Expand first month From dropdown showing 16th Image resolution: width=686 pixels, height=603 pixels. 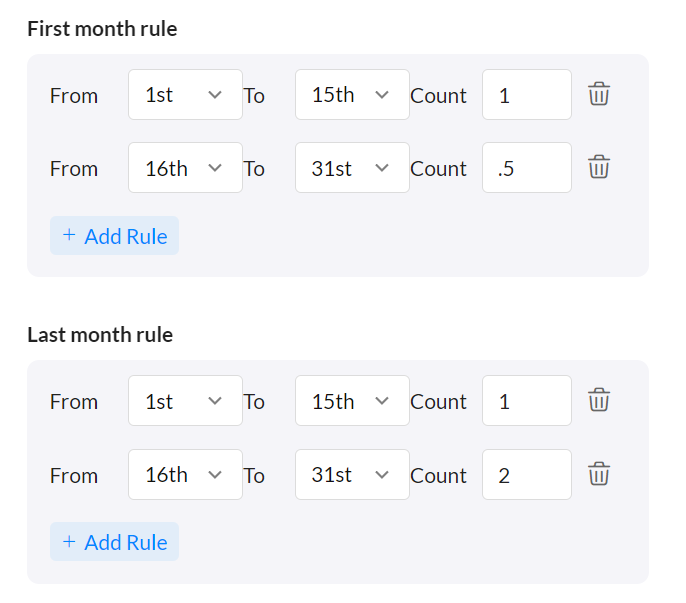(x=185, y=168)
